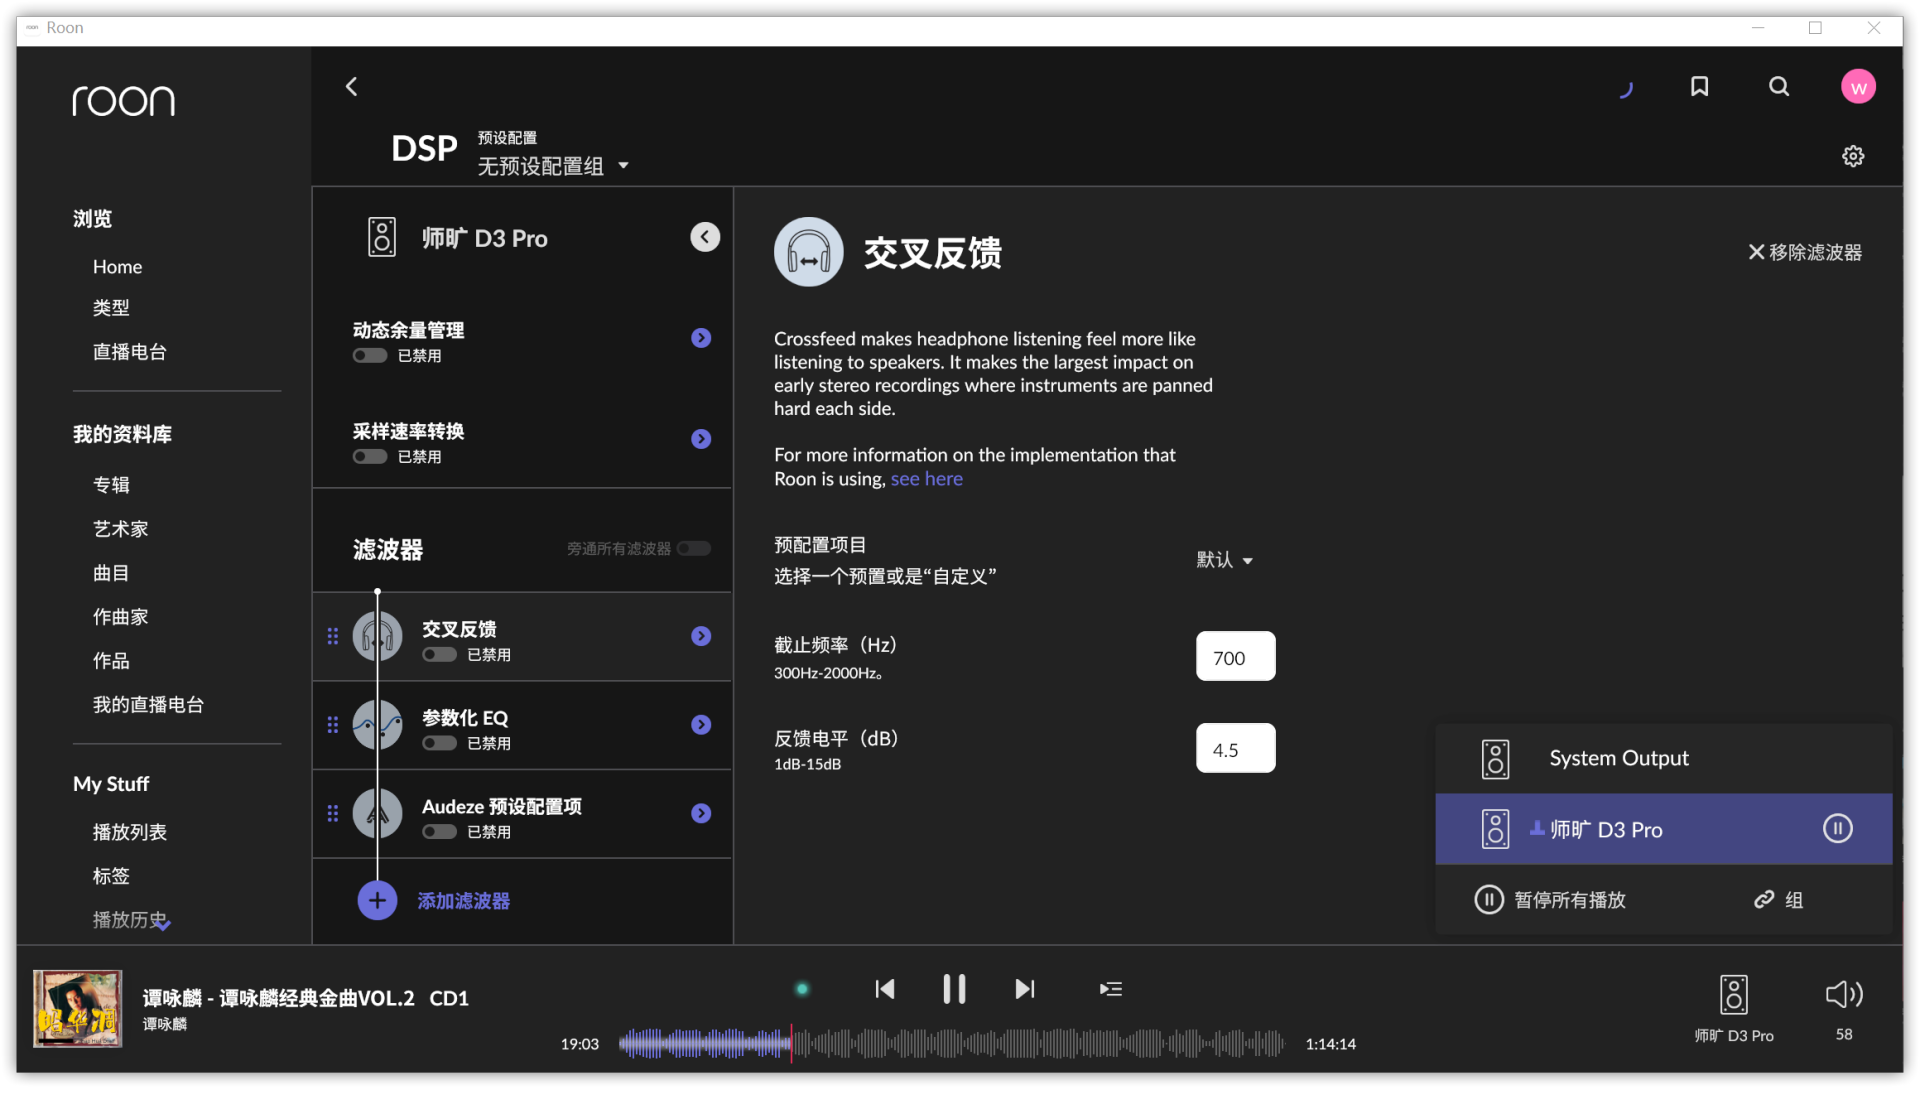This screenshot has height=1114, width=1920.
Task: Toggle 参数化 EQ filter on
Action: point(439,743)
